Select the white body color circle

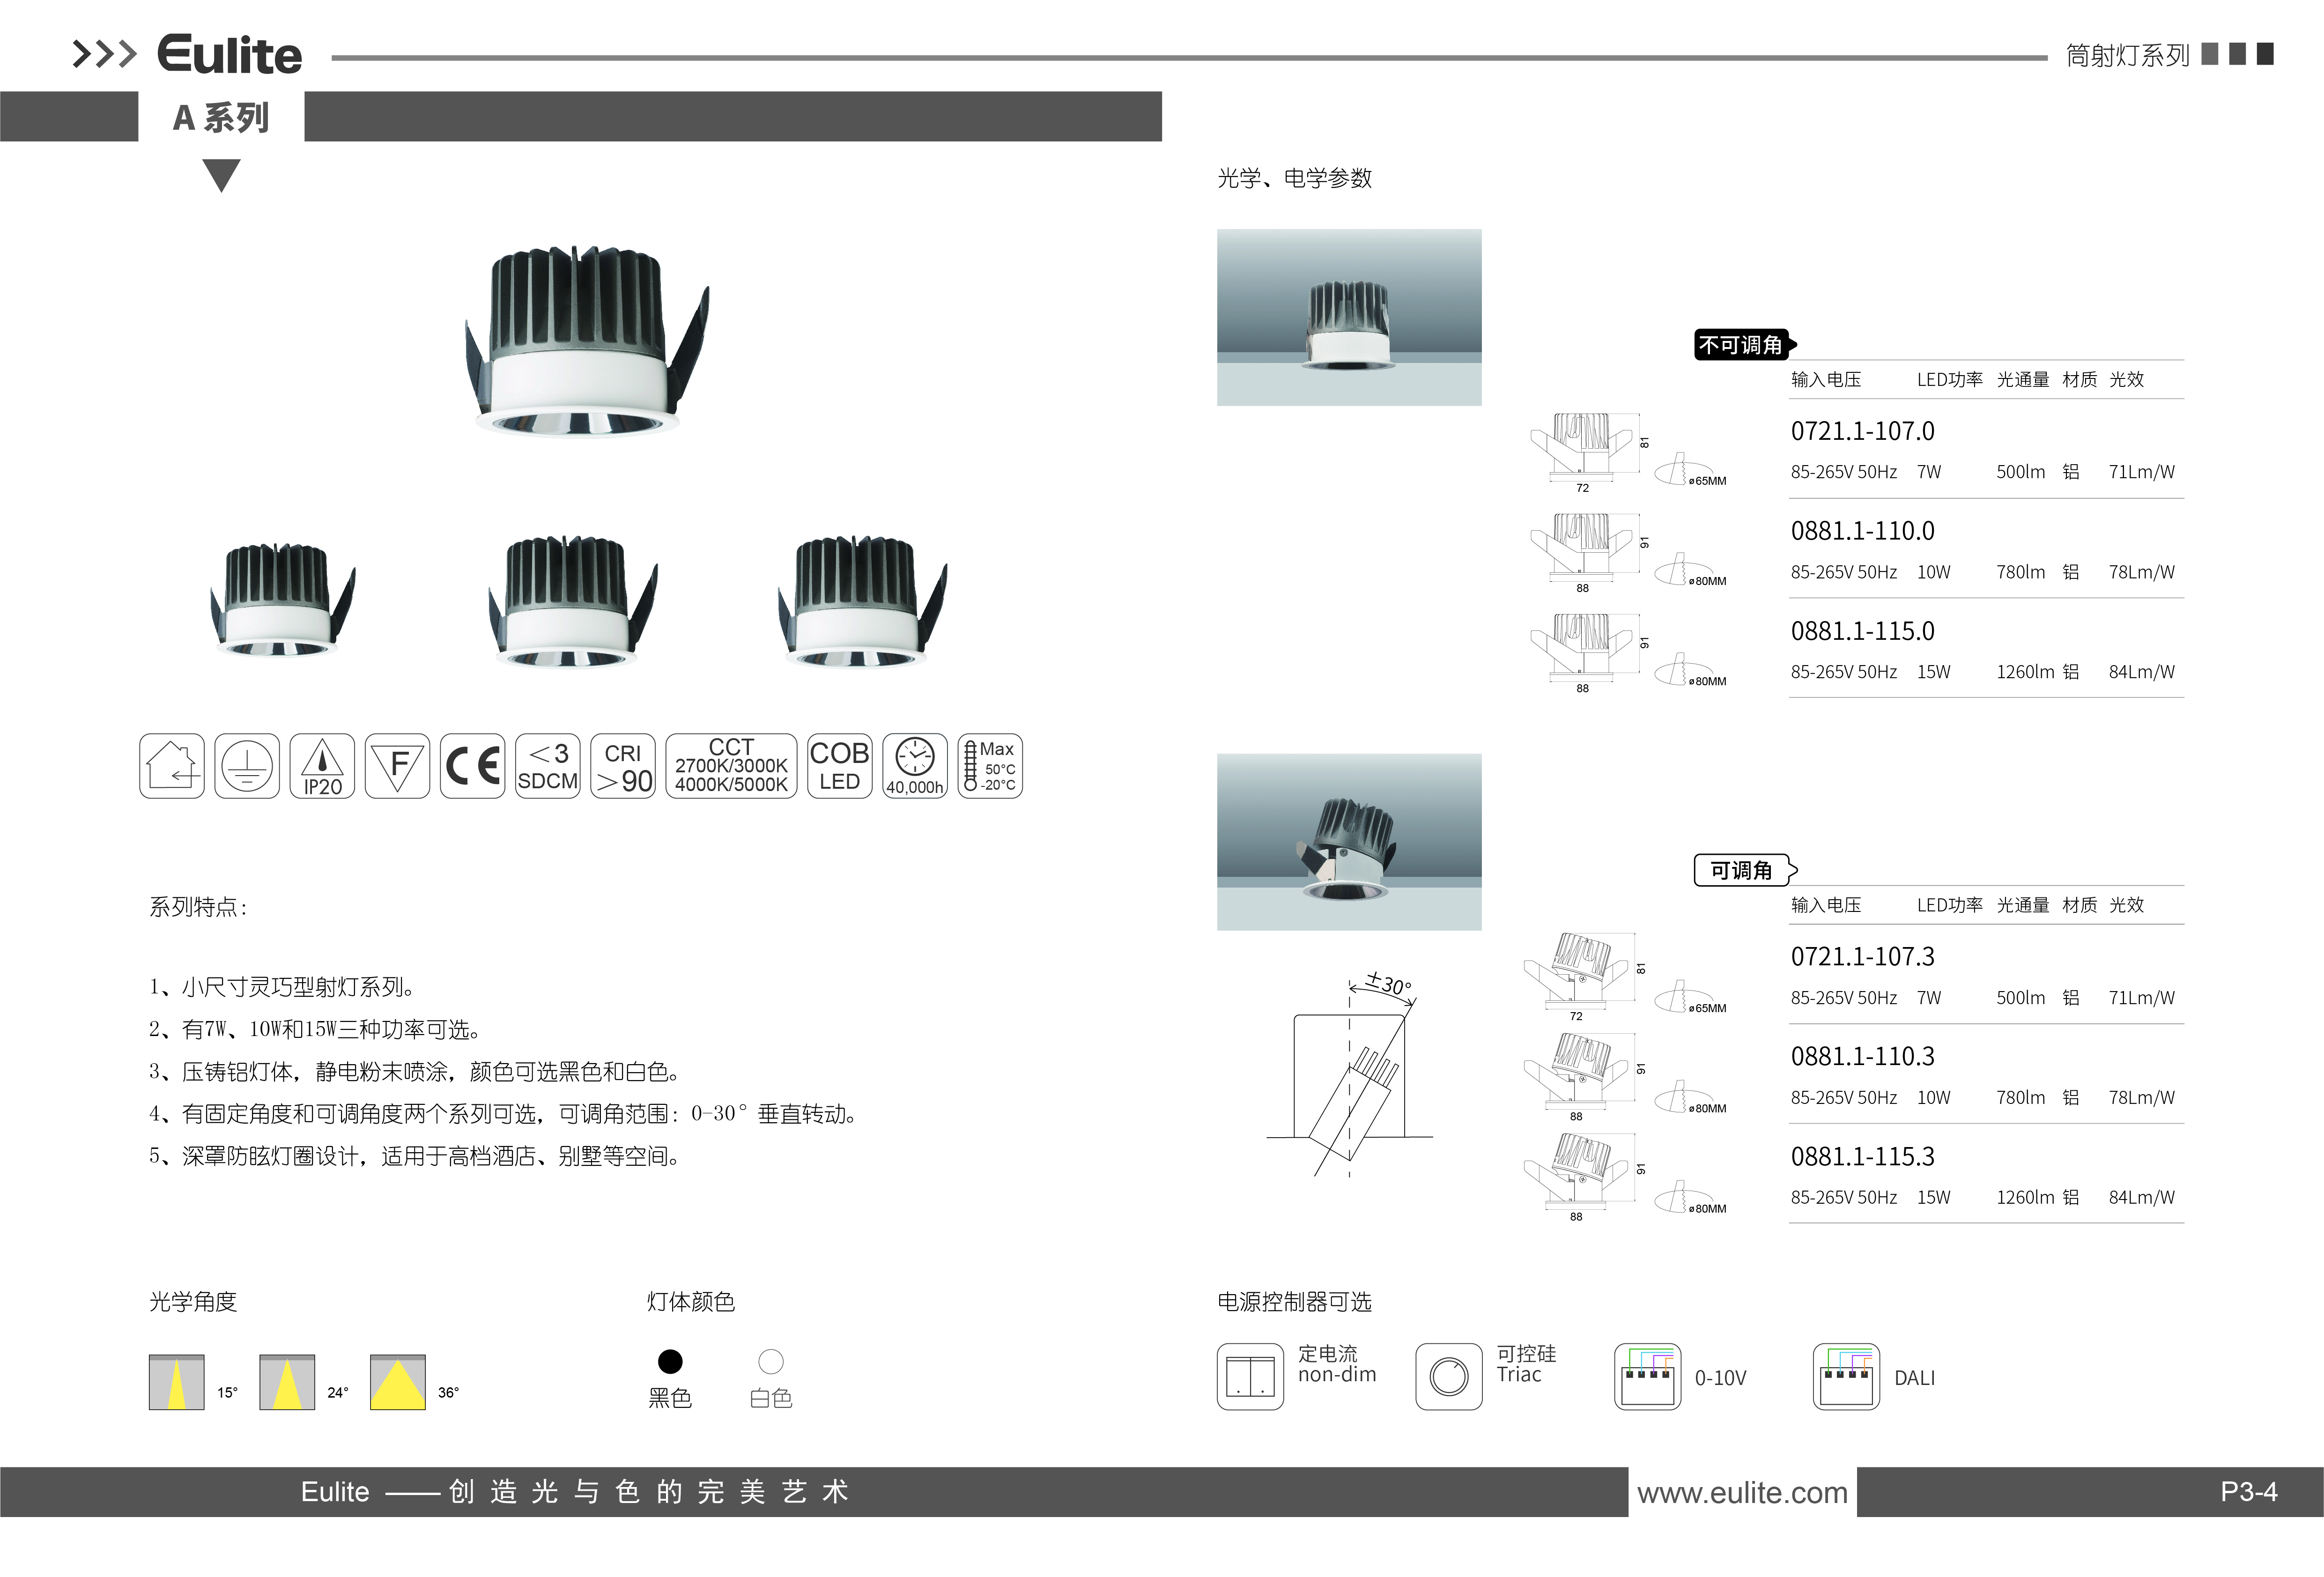coord(771,1361)
